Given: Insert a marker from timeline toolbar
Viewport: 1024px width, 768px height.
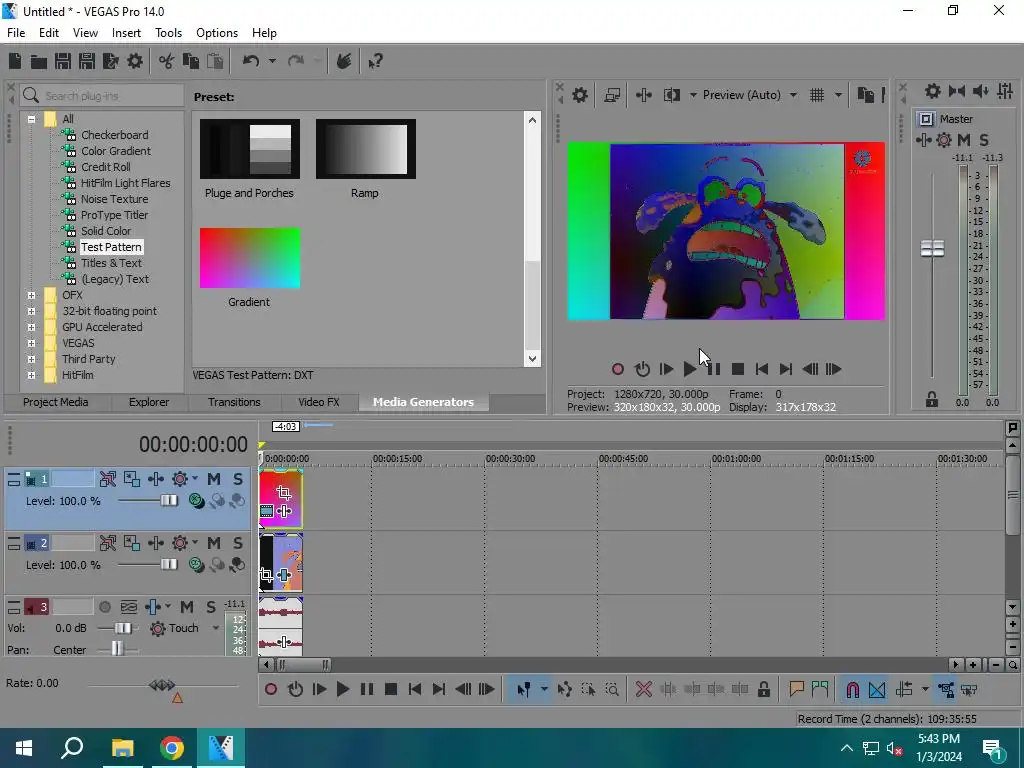Looking at the screenshot, I should click(796, 690).
